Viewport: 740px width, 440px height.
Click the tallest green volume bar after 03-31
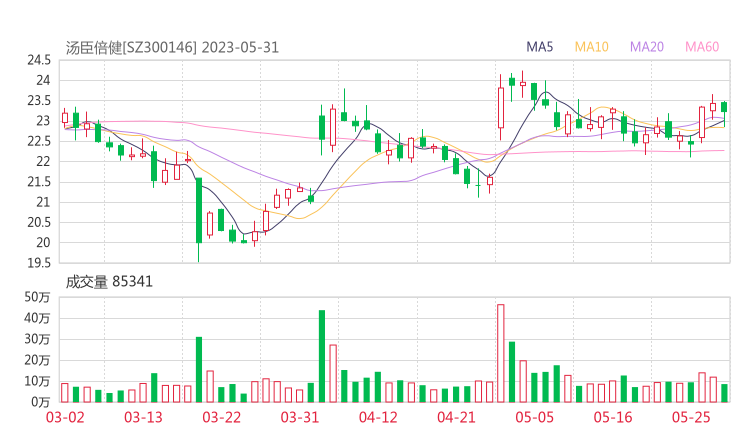tap(322, 356)
